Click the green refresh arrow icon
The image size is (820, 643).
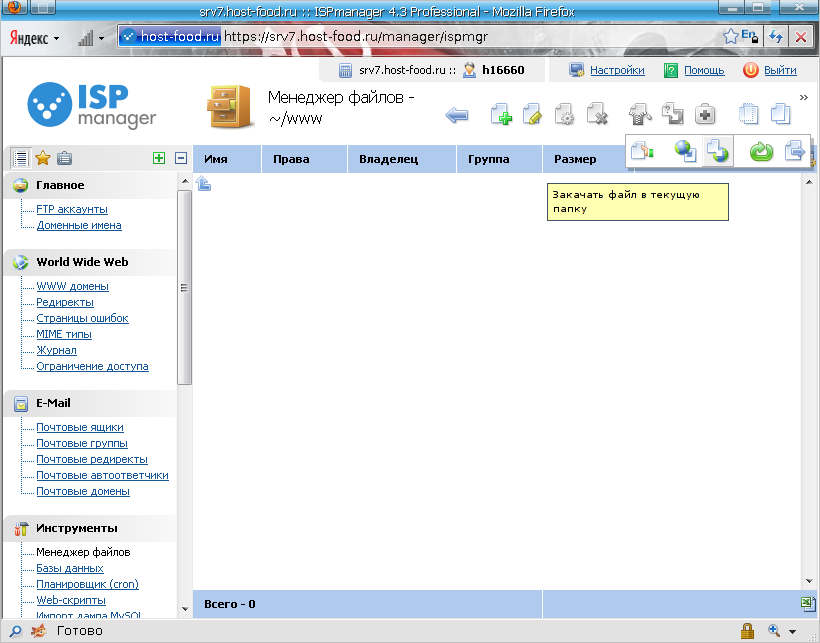click(x=762, y=151)
